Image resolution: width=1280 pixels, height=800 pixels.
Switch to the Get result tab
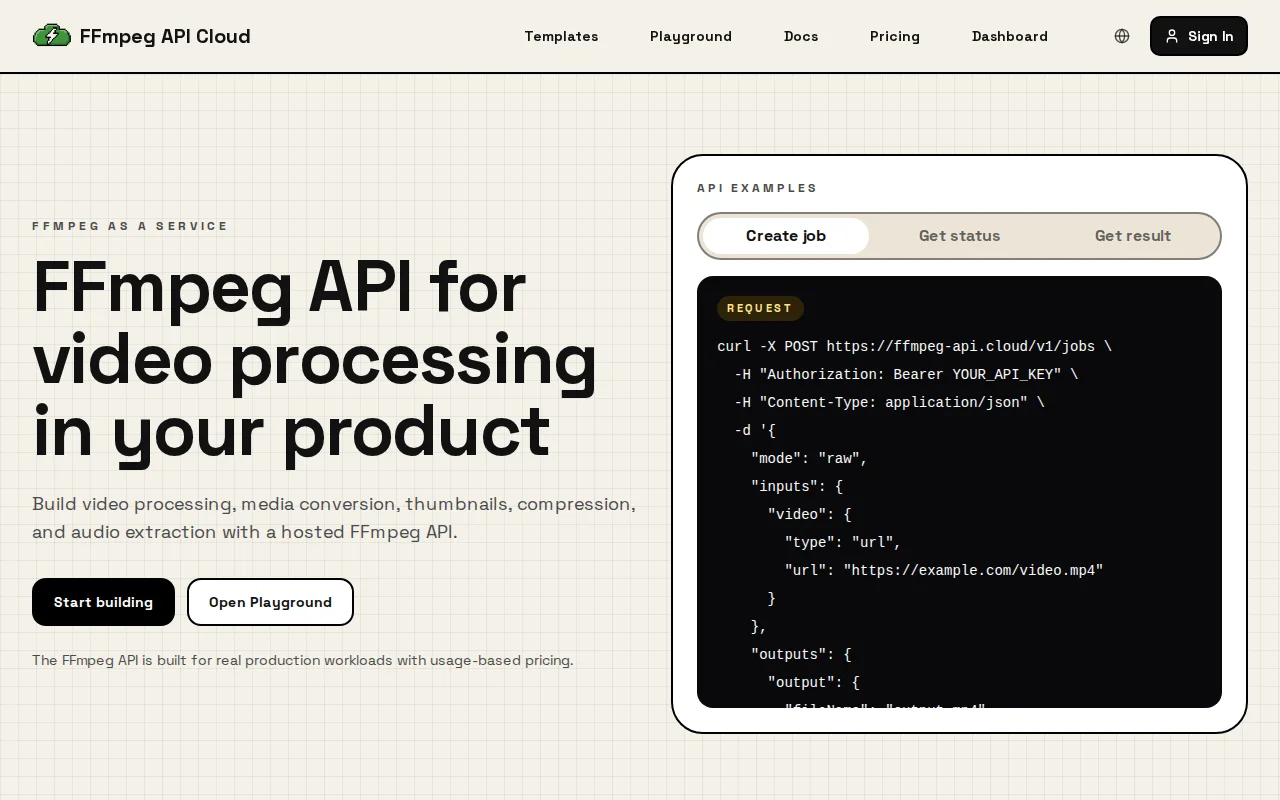(x=1132, y=236)
